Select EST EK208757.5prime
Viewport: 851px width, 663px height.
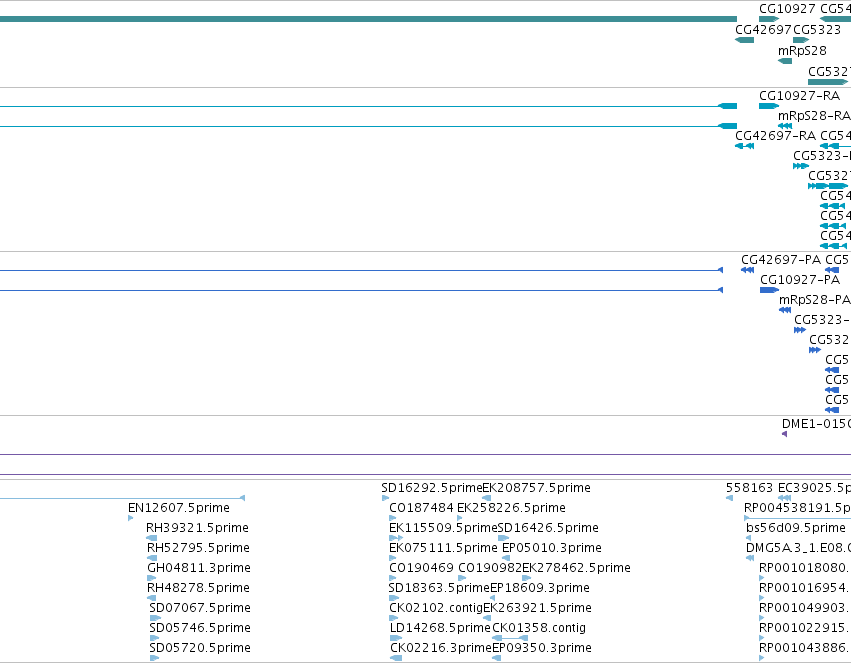tap(537, 488)
